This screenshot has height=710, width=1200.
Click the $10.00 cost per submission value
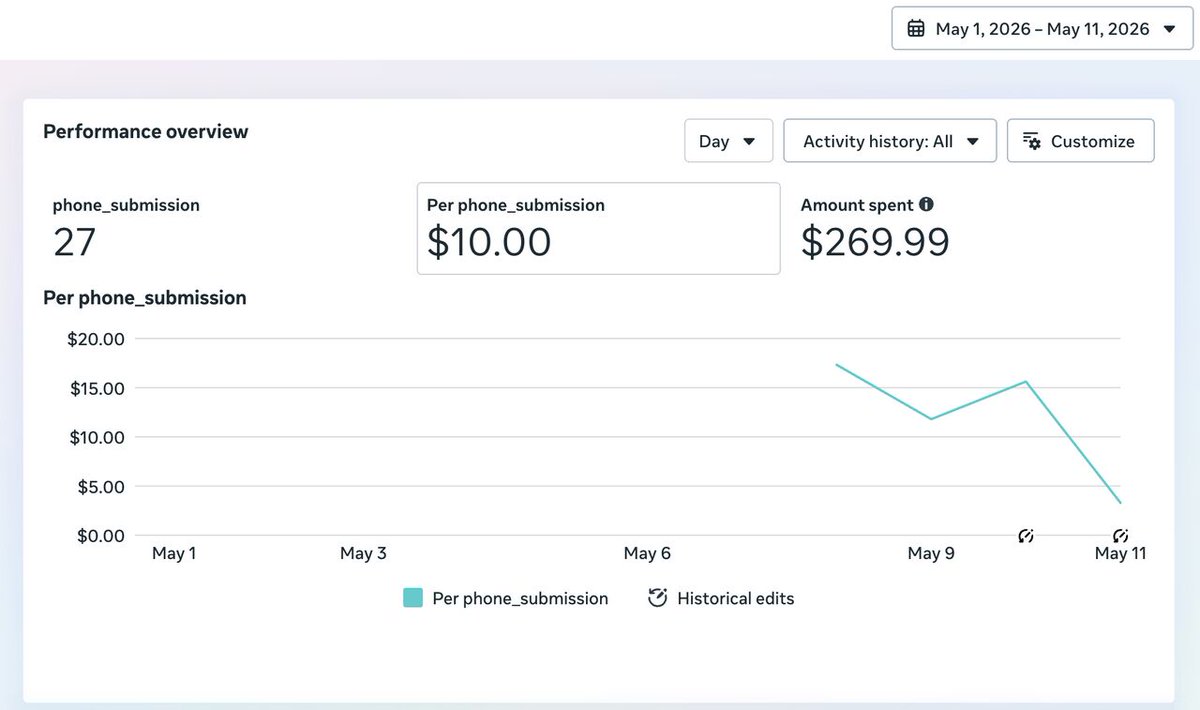coord(489,242)
